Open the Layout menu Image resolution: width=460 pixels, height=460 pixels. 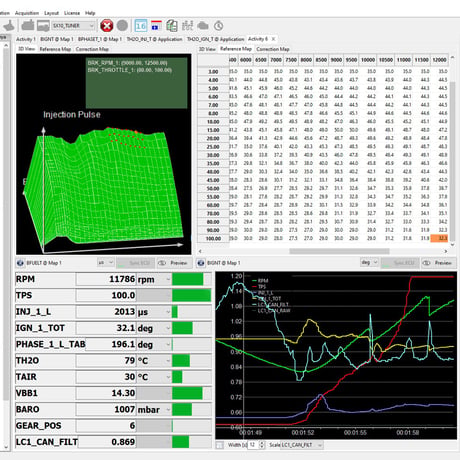point(51,13)
